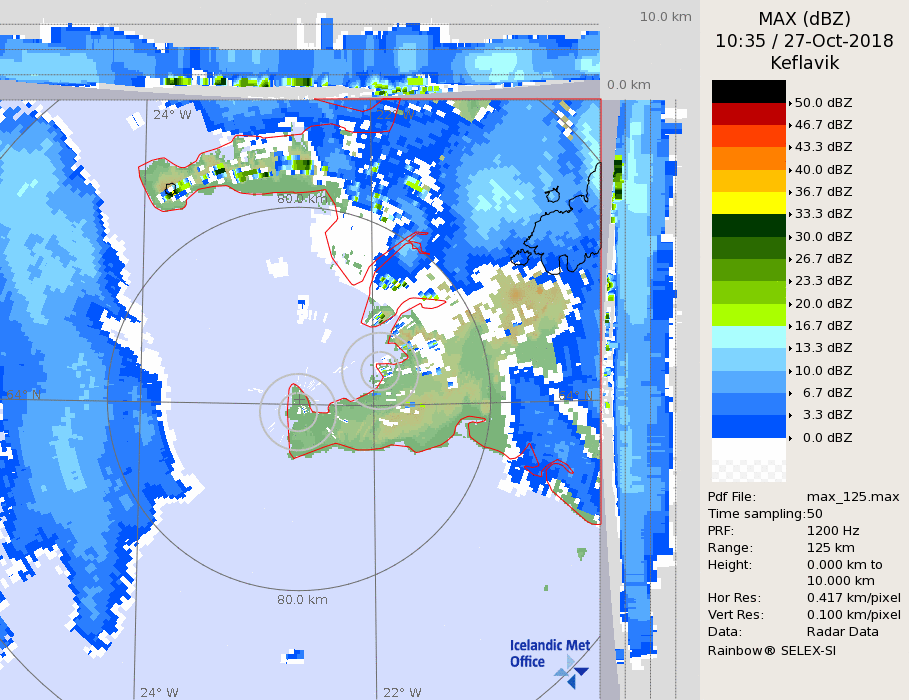909x700 pixels.
Task: Click the 50.0 dBZ legend label
Action: 823,102
